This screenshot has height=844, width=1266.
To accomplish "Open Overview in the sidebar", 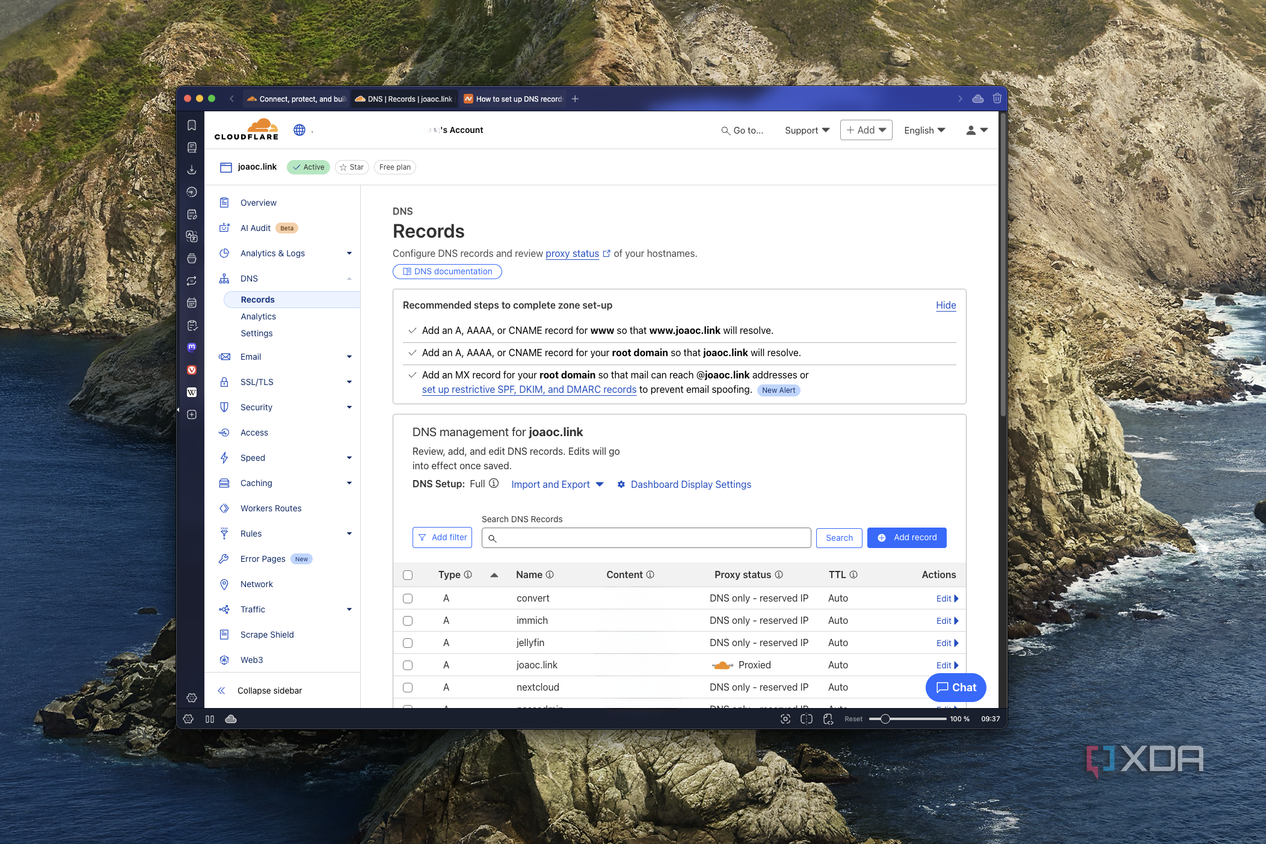I will [258, 203].
